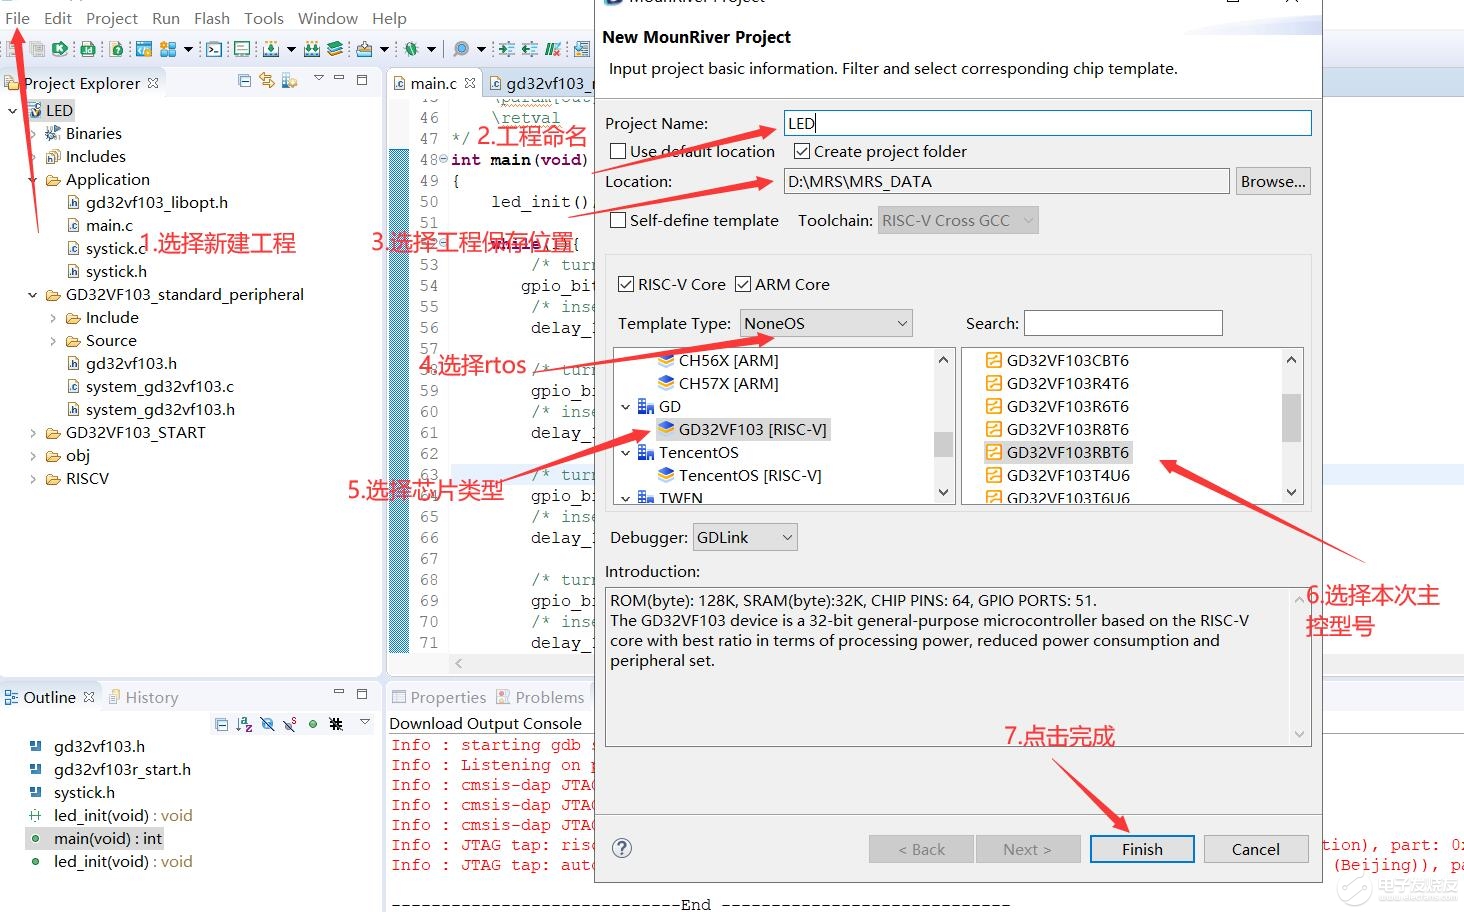This screenshot has width=1464, height=912.
Task: Switch to the History tab
Action: 143,697
